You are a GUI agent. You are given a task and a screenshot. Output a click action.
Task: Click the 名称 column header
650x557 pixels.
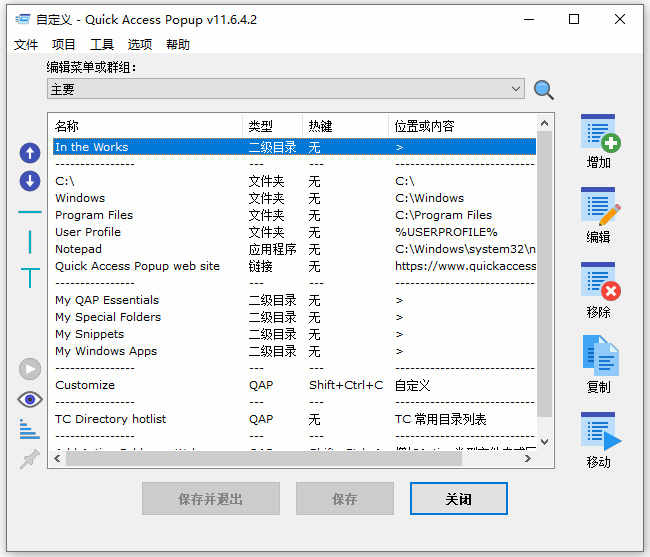[x=145, y=126]
